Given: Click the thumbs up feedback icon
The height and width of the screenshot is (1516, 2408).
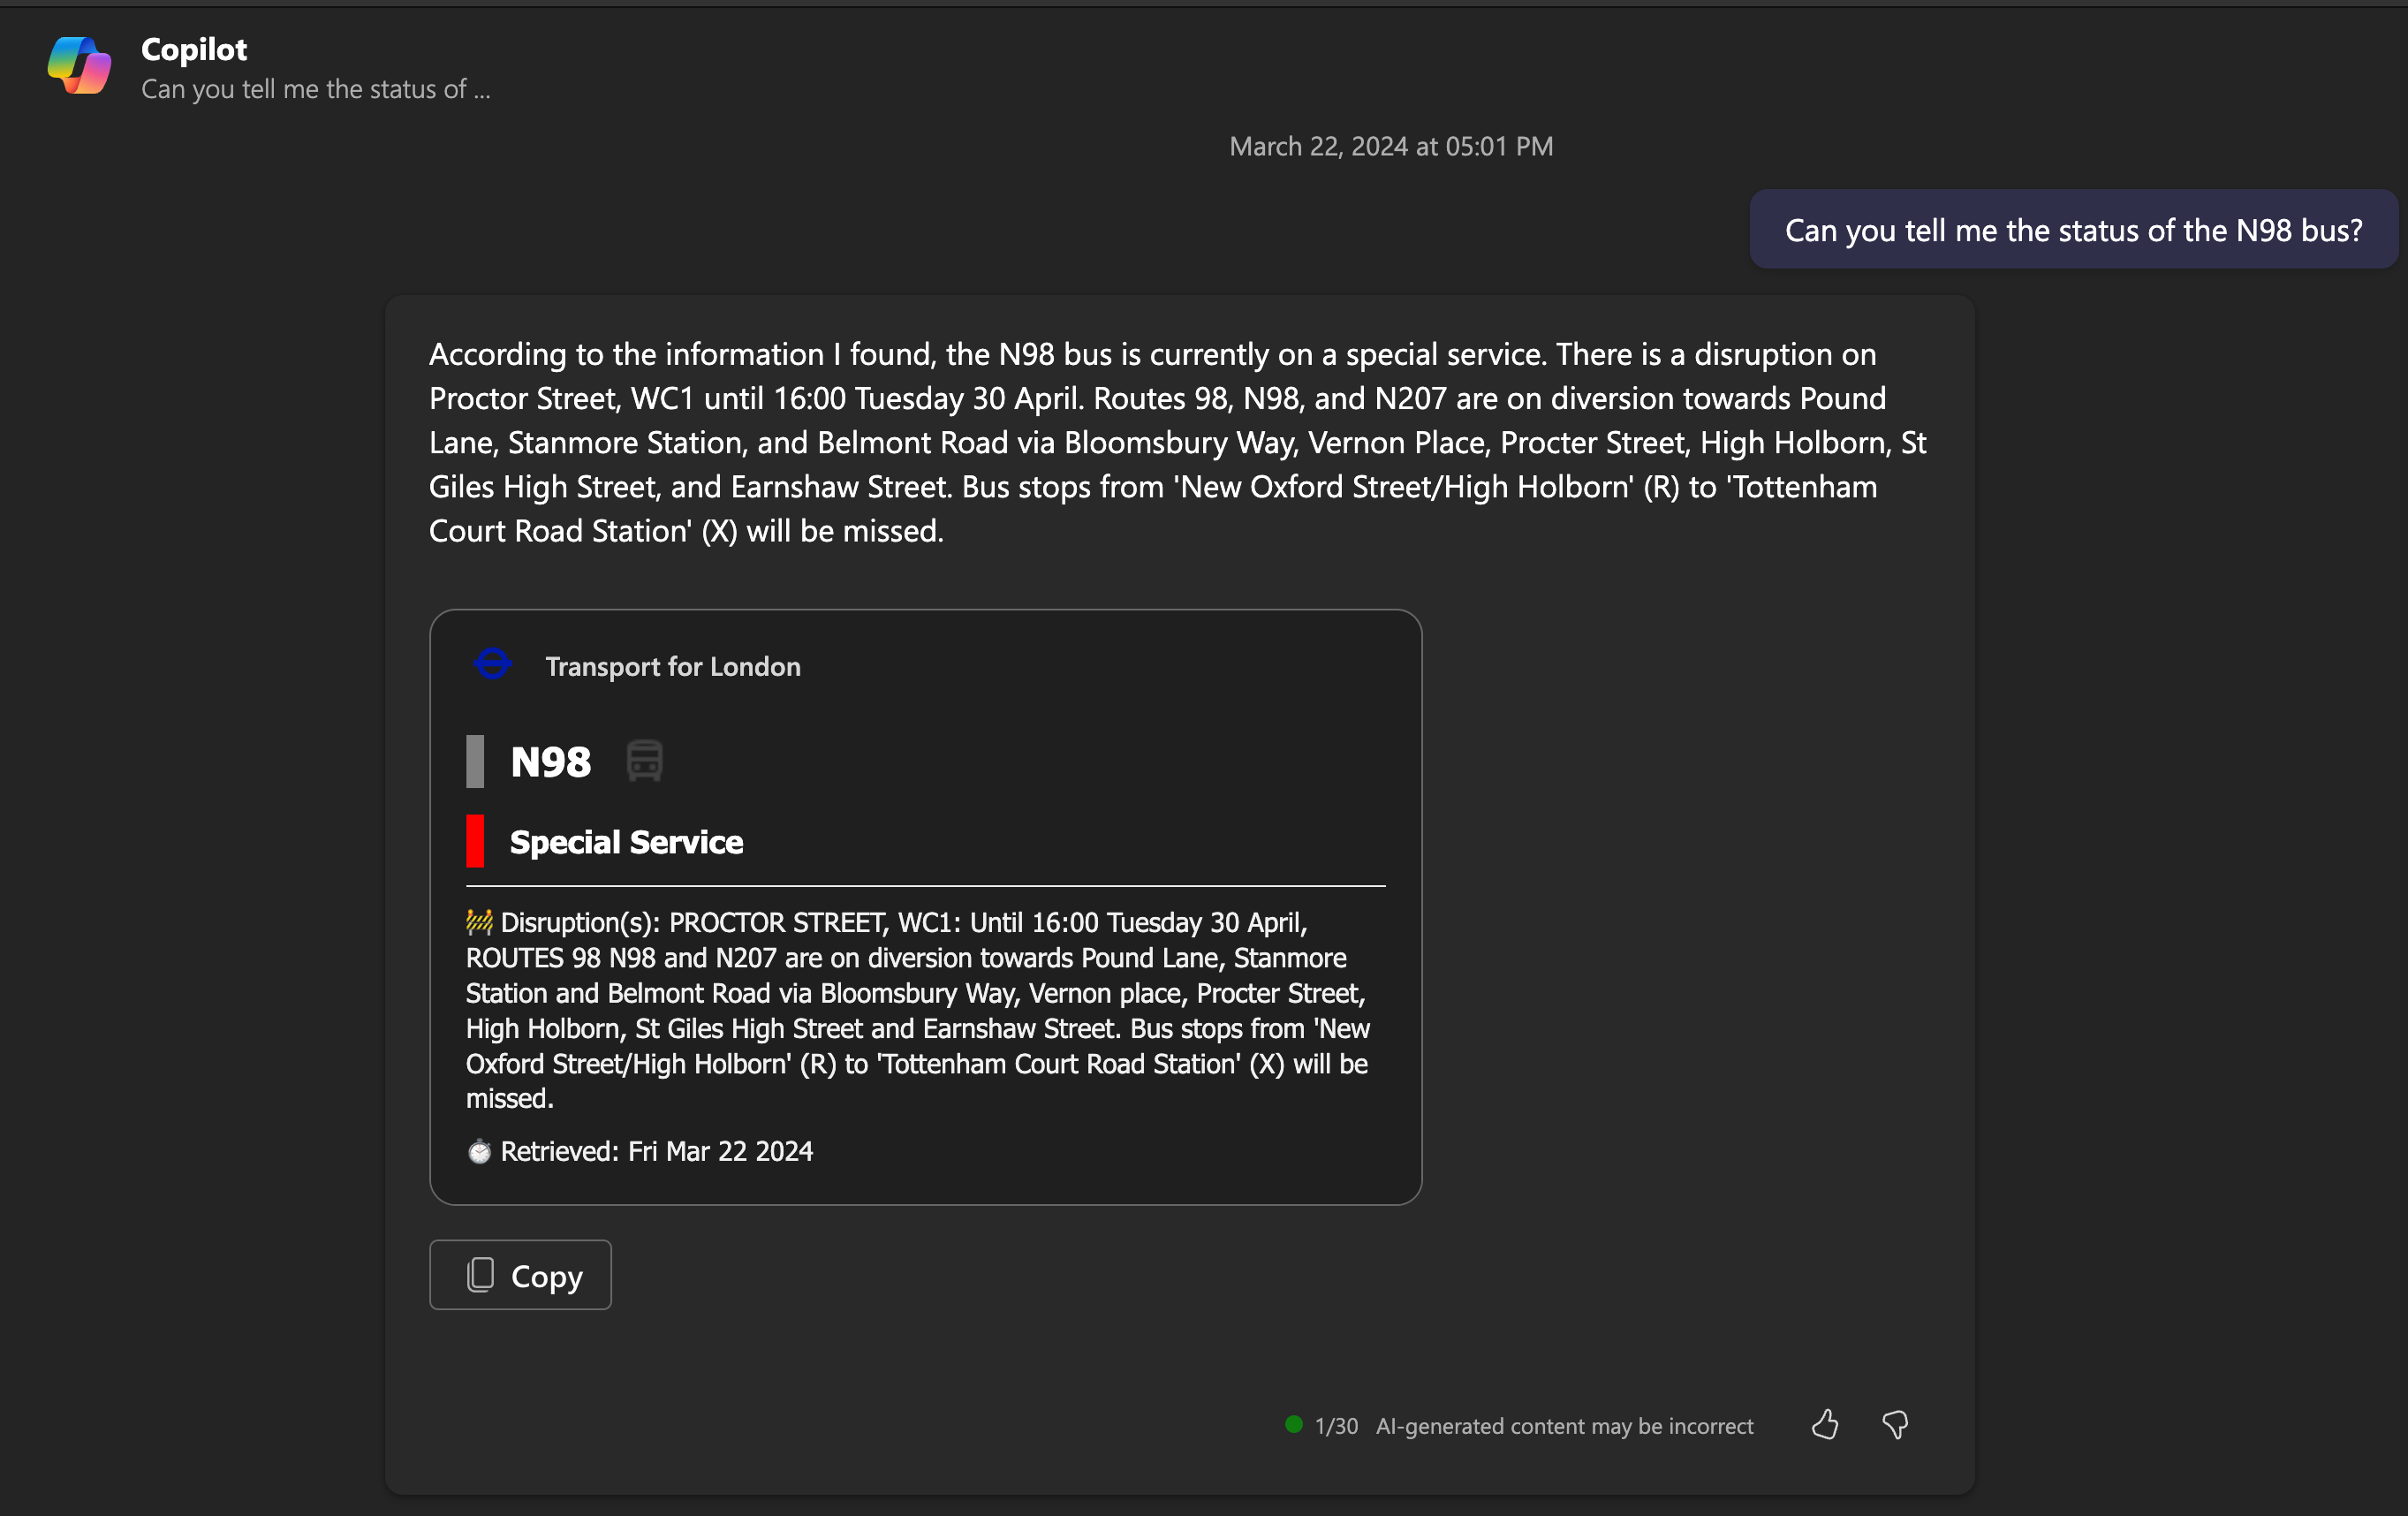Looking at the screenshot, I should point(1825,1424).
